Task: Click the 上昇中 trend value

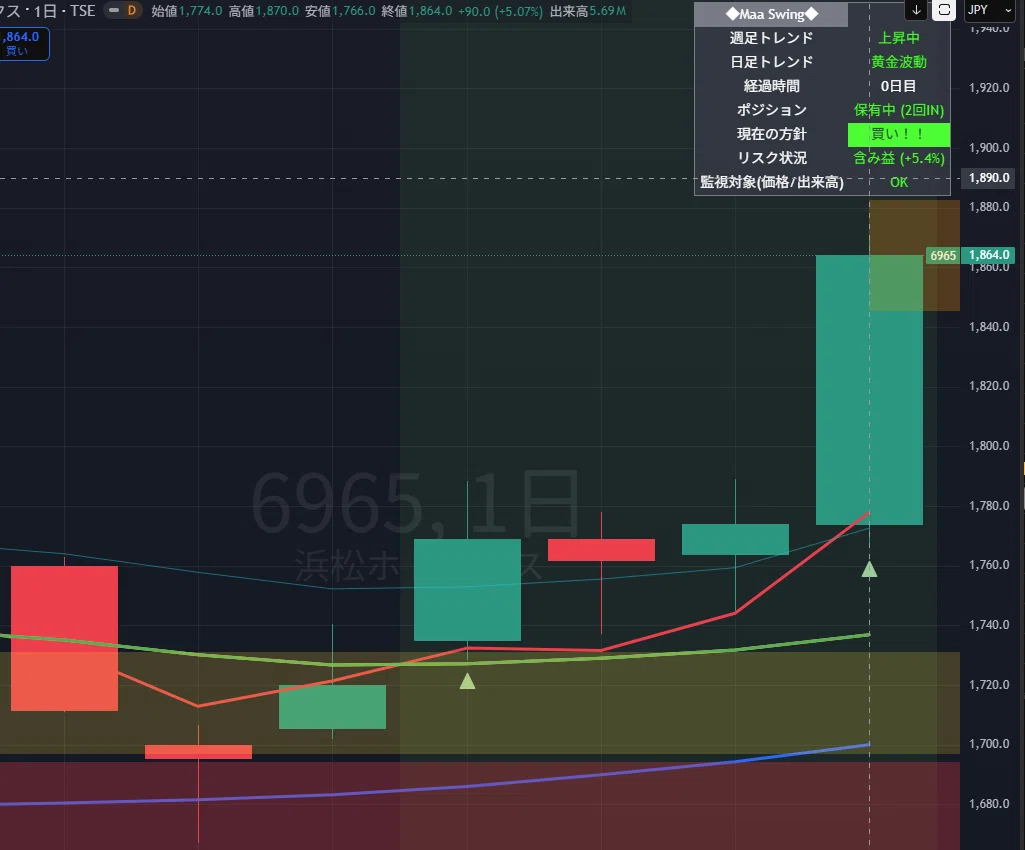Action: pyautogui.click(x=899, y=38)
